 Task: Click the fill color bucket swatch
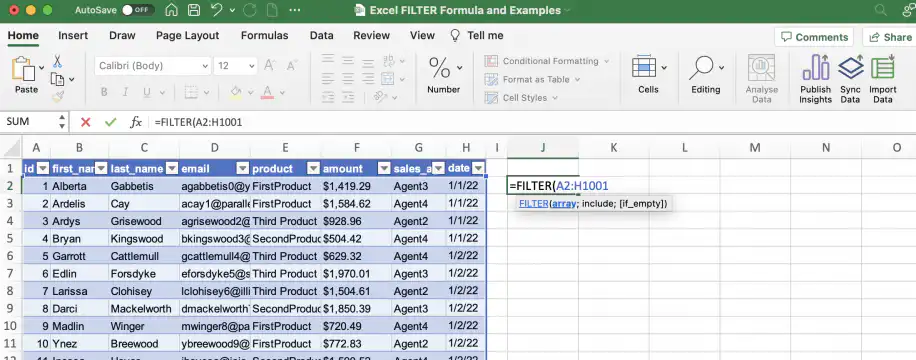[236, 92]
